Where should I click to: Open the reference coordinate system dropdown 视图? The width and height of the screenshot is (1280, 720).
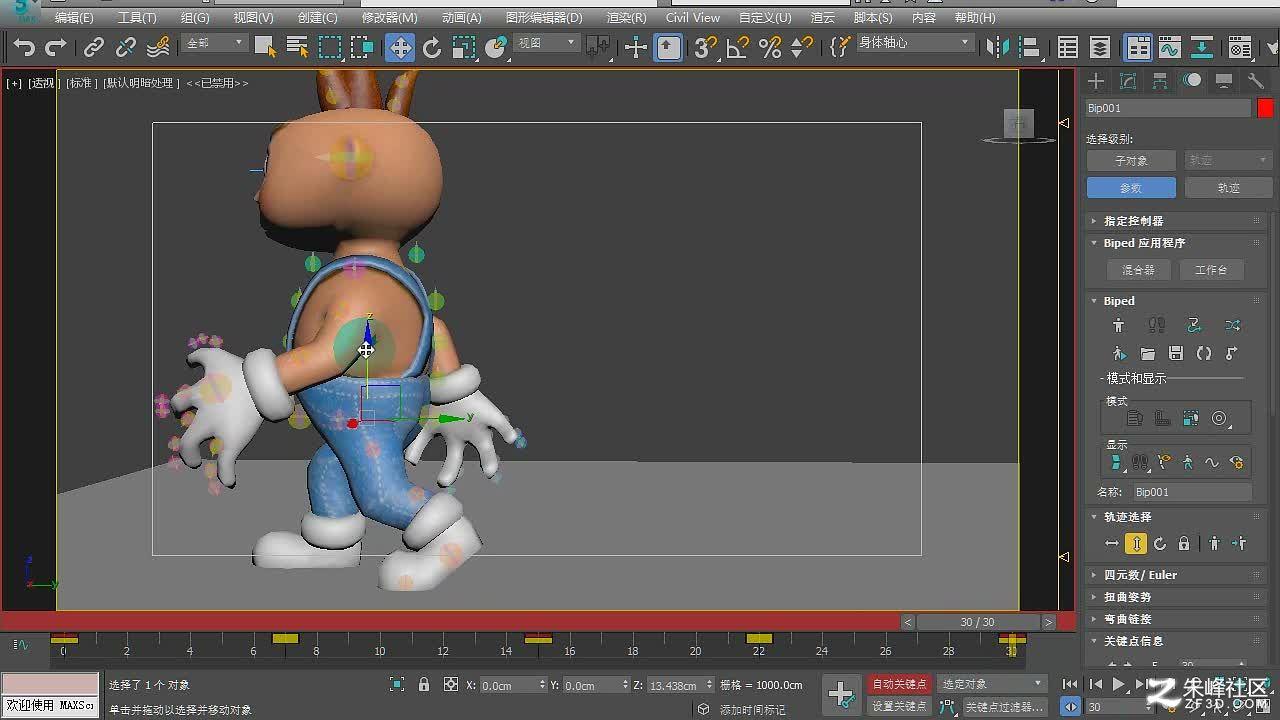(546, 43)
